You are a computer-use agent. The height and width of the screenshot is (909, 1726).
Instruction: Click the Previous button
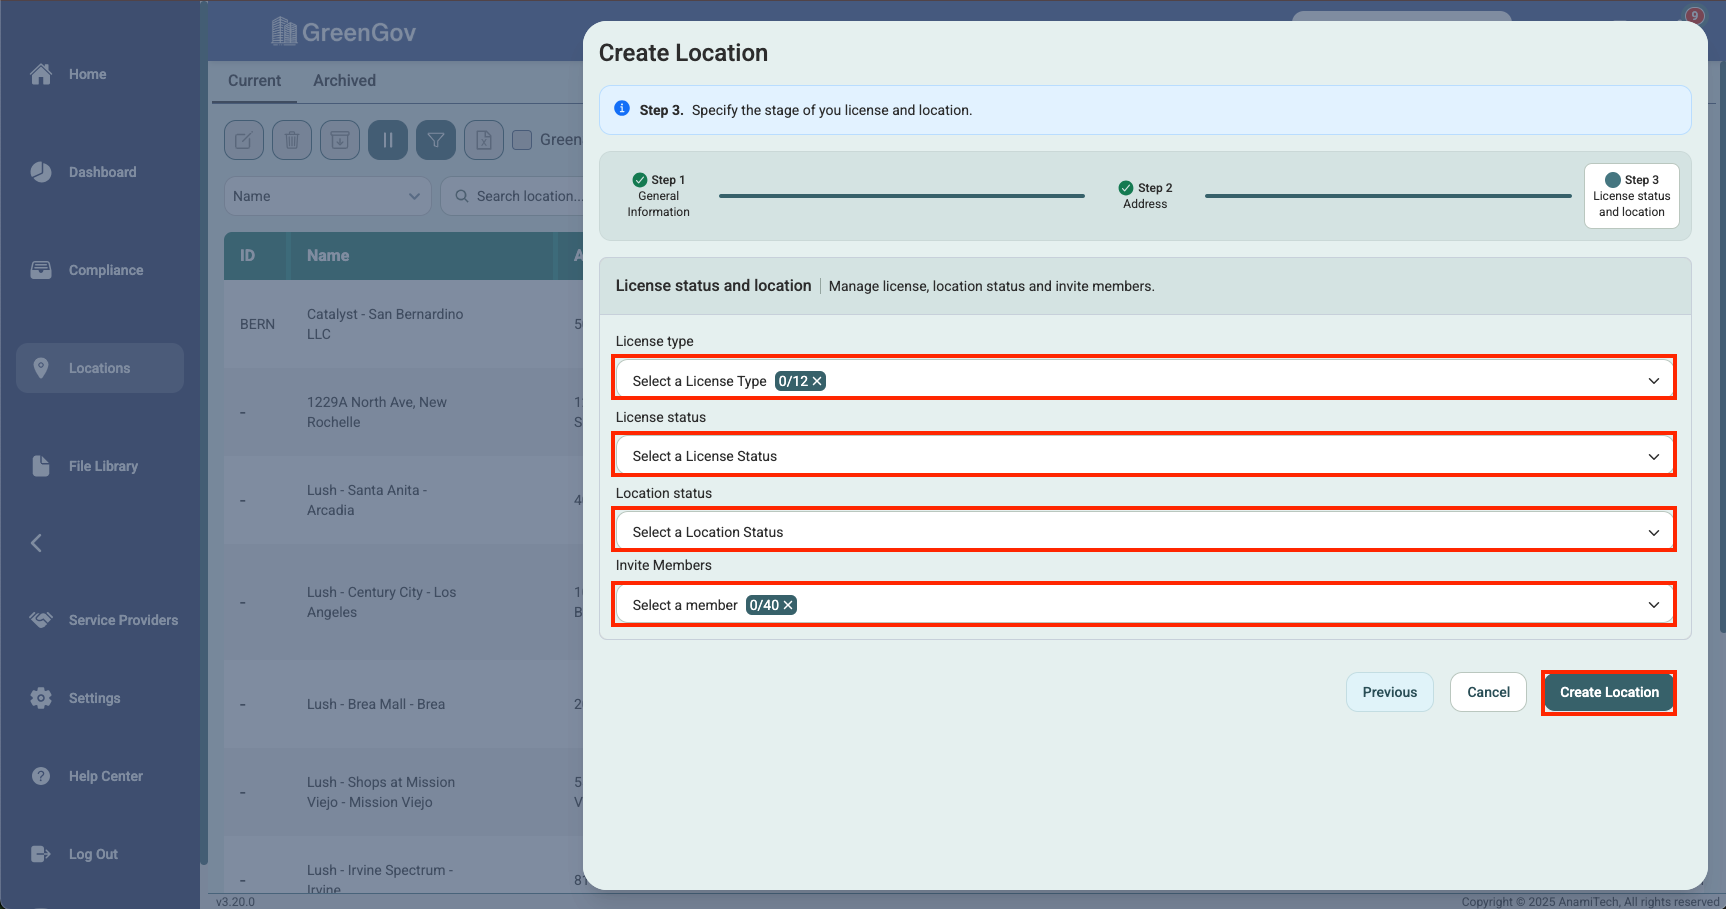[1389, 692]
